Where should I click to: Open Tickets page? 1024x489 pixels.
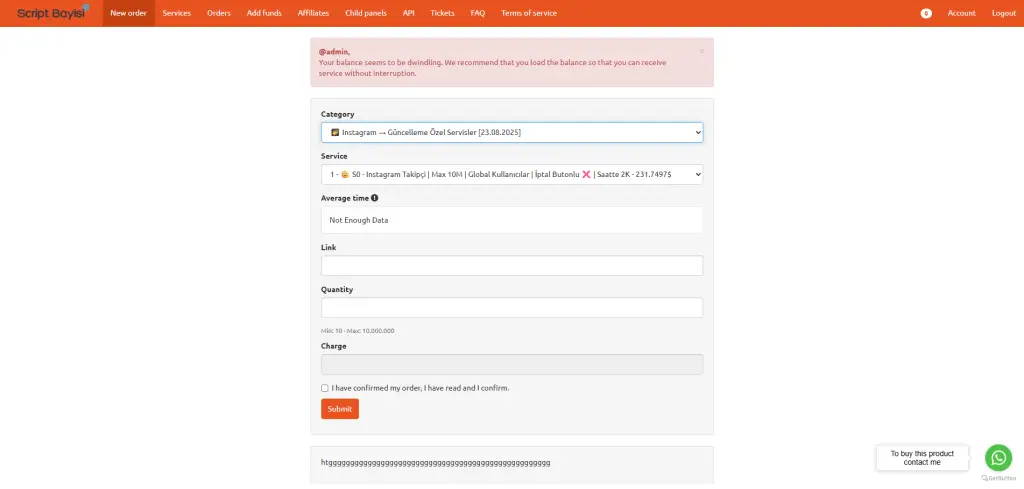pos(443,13)
